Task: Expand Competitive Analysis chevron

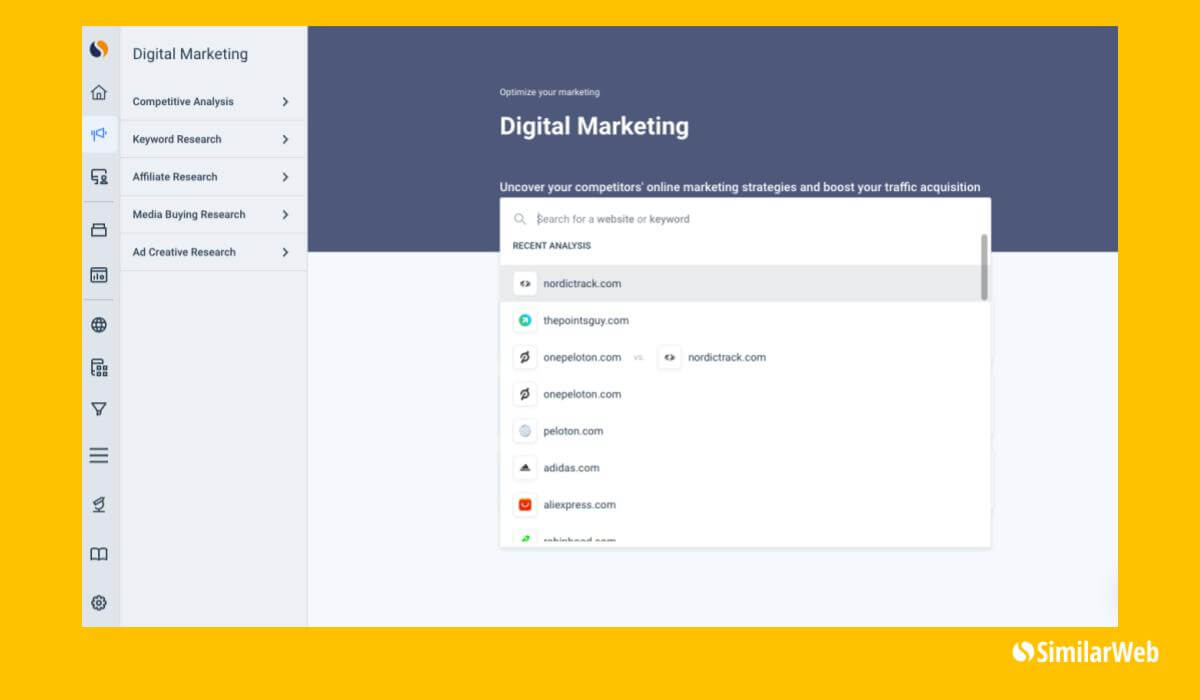Action: (285, 101)
